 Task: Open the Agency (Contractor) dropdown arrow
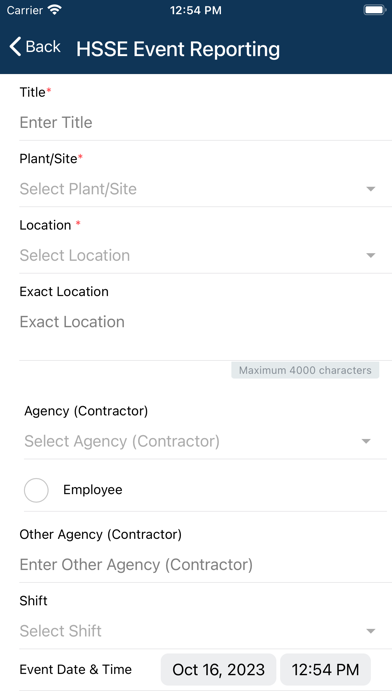pos(366,441)
